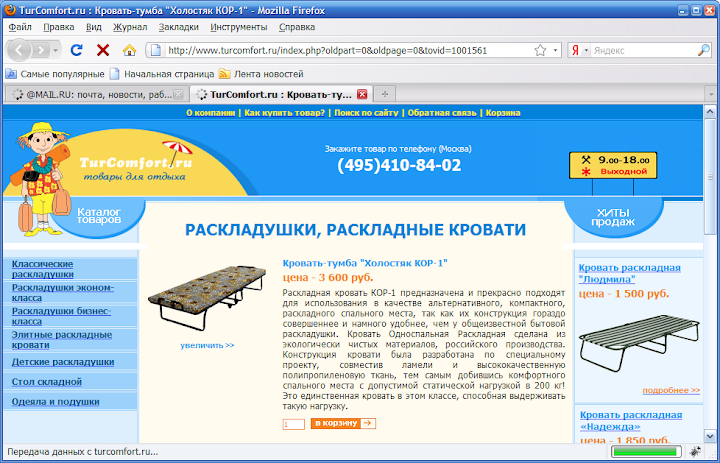This screenshot has width=720, height=463.
Task: Click the bug icon in status bar
Action: pyautogui.click(x=695, y=451)
